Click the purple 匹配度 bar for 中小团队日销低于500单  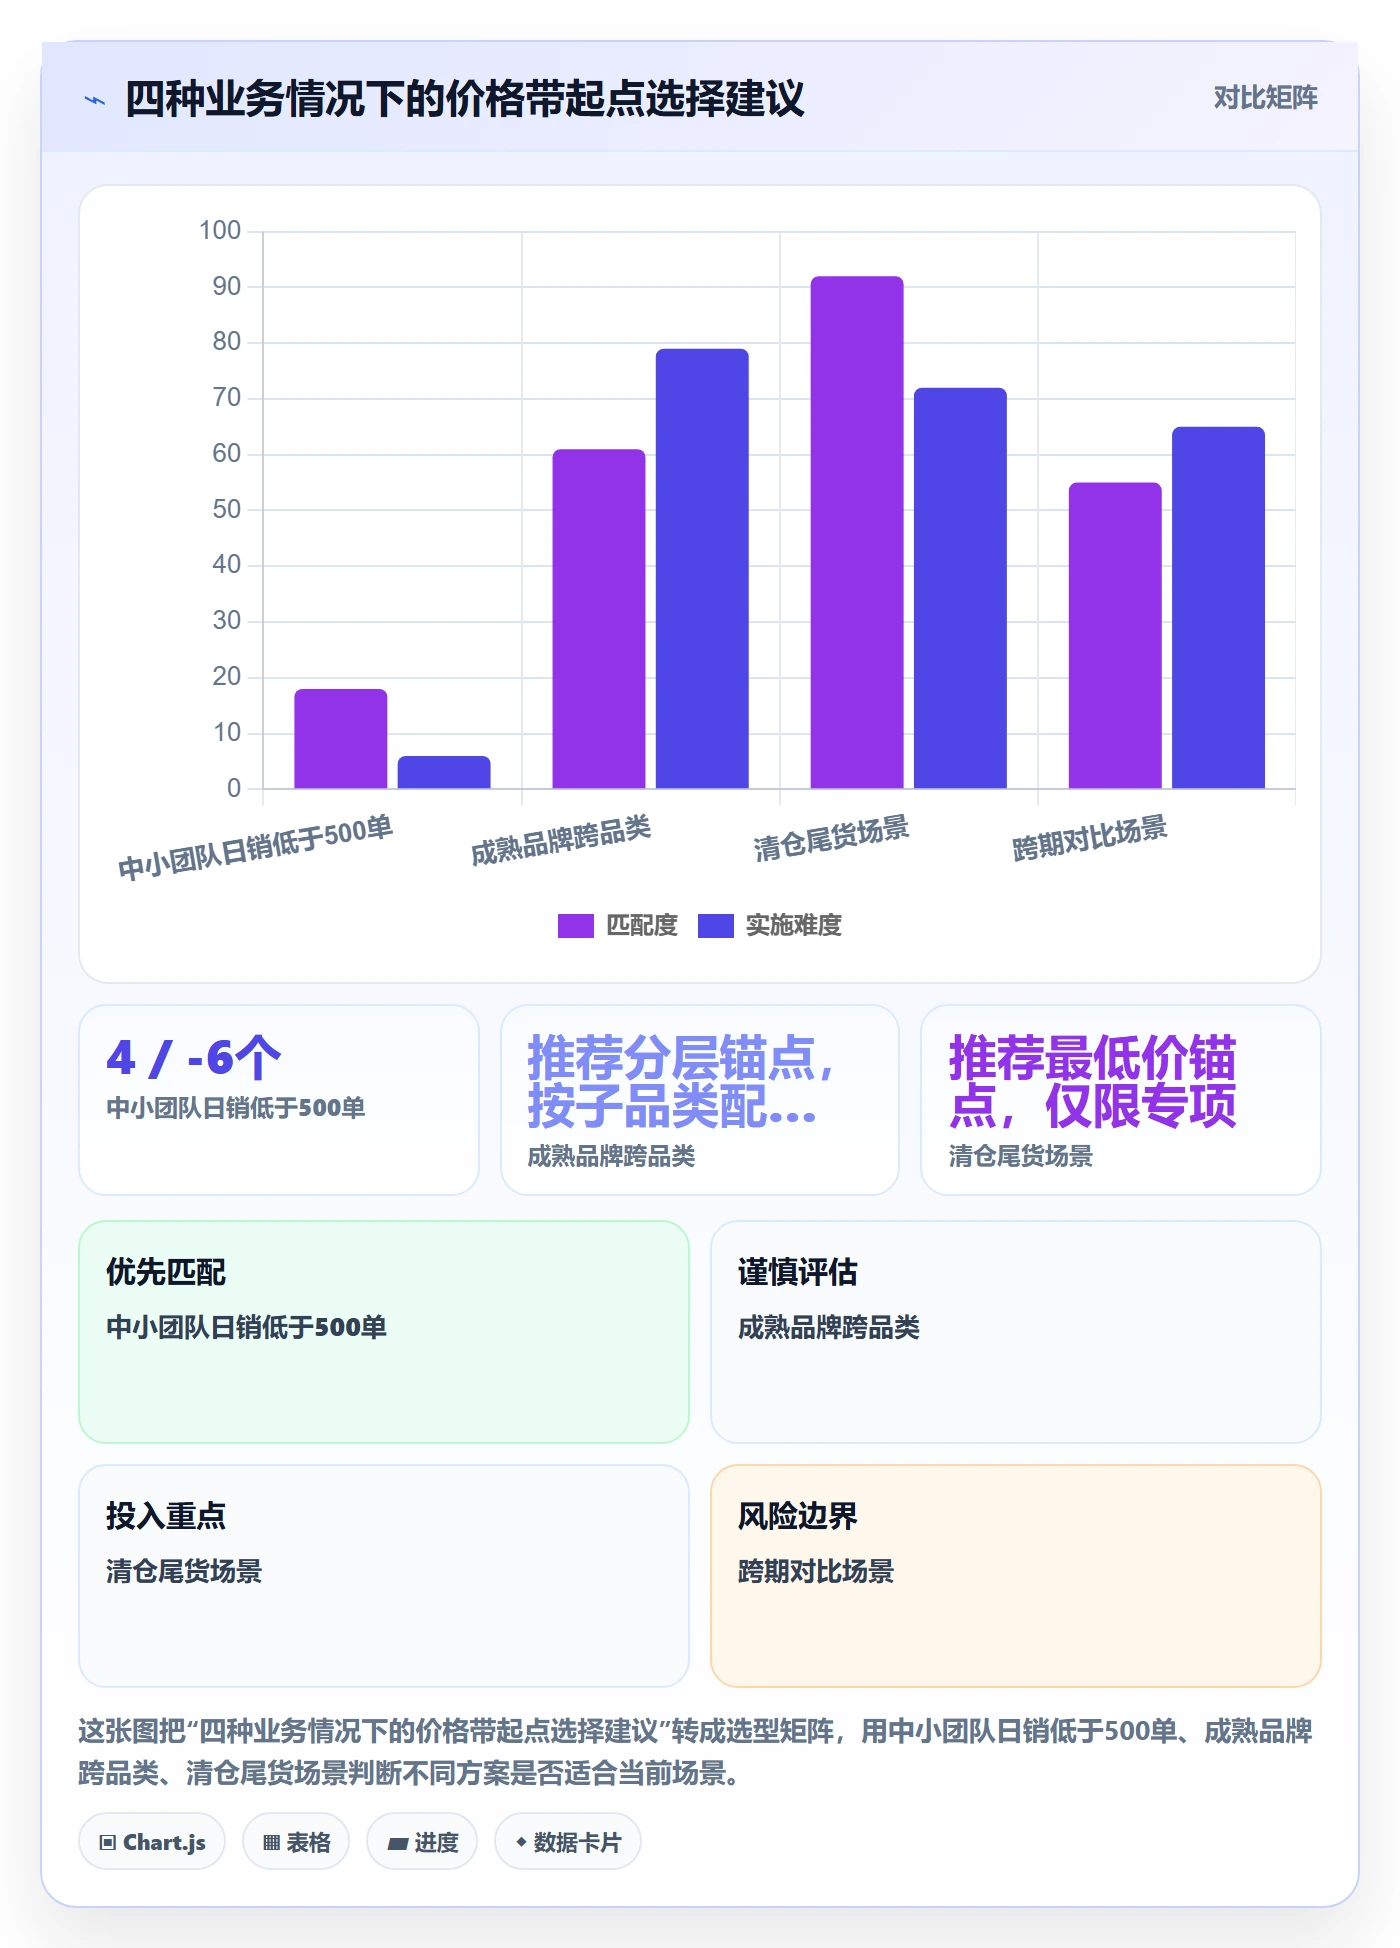(x=341, y=739)
